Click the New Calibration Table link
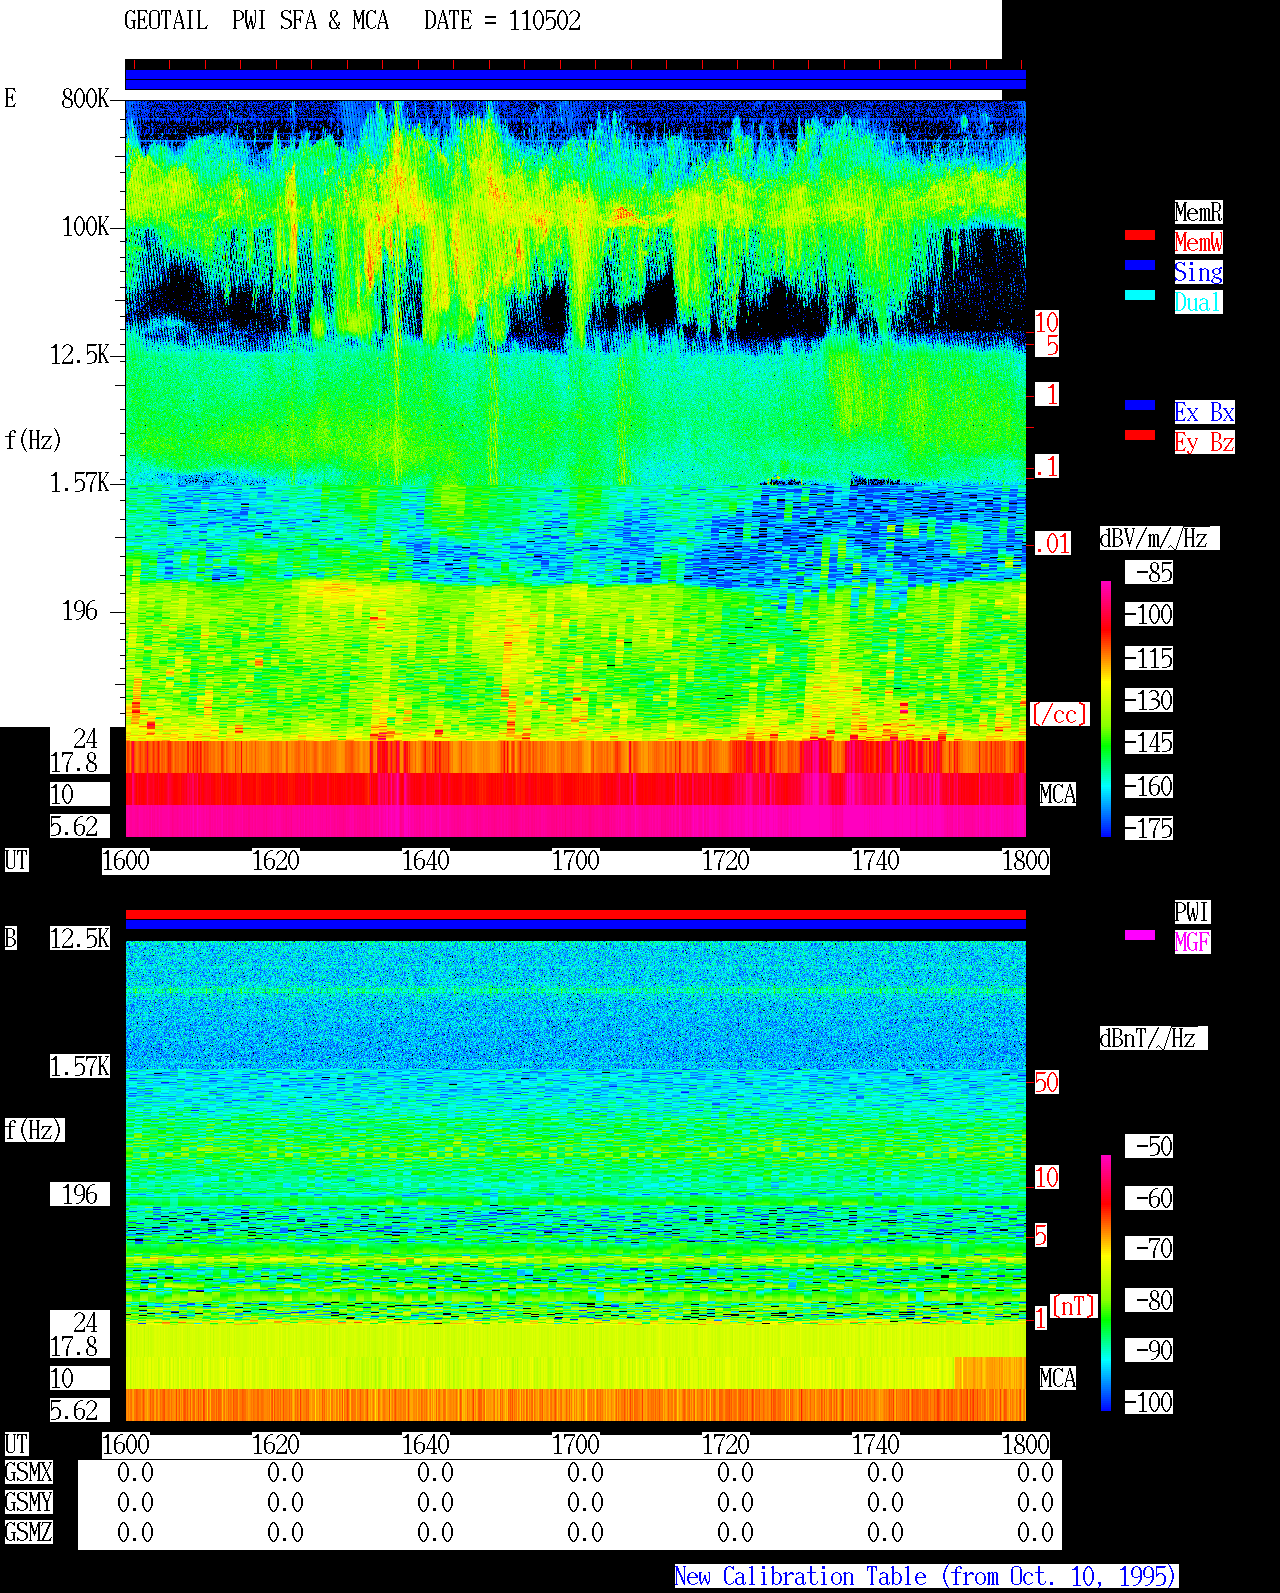The image size is (1280, 1593). tap(926, 1577)
